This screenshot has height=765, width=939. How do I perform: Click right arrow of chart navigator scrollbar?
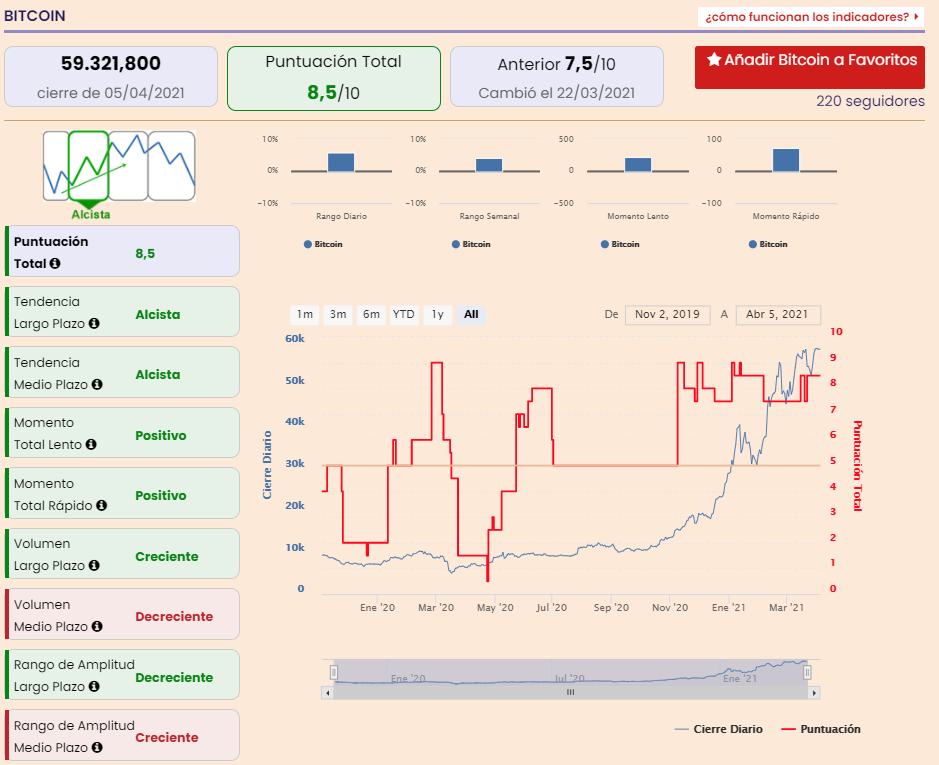[814, 693]
